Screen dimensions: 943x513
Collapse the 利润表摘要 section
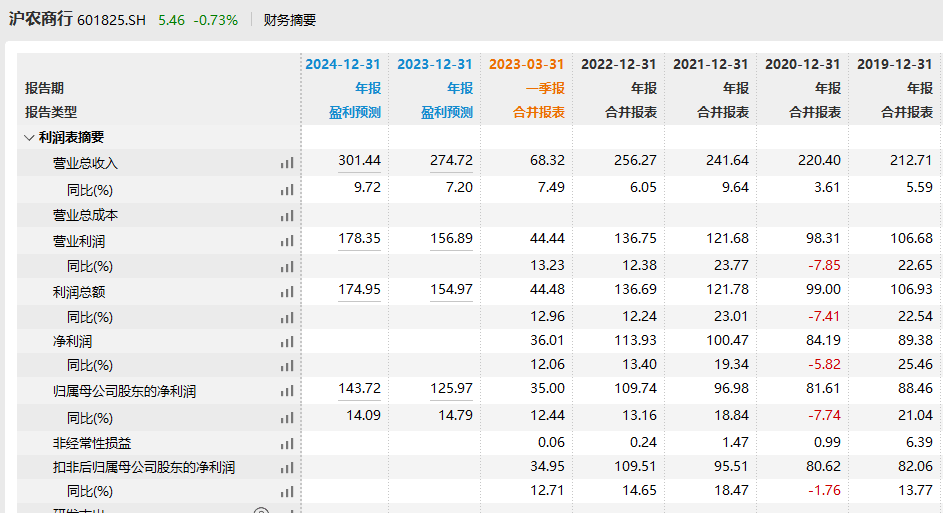pyautogui.click(x=30, y=138)
